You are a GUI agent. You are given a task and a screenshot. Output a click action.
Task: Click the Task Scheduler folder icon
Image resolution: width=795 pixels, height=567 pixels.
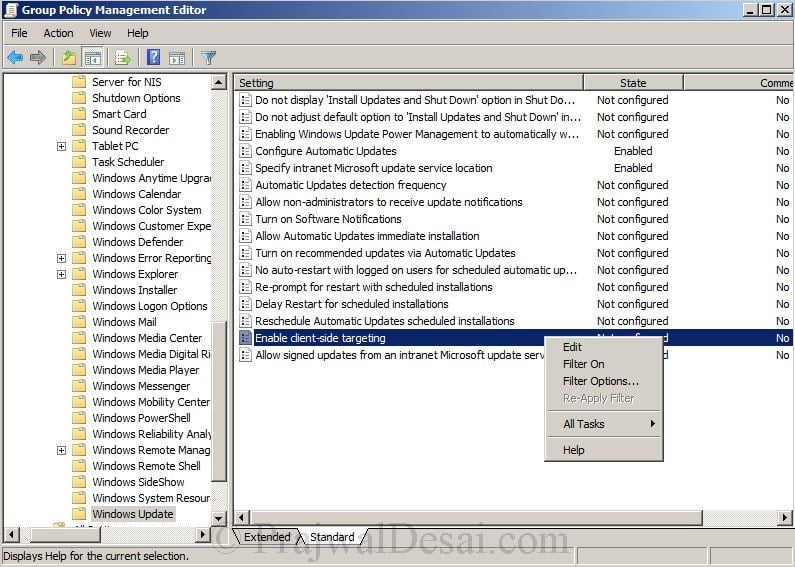pos(79,162)
